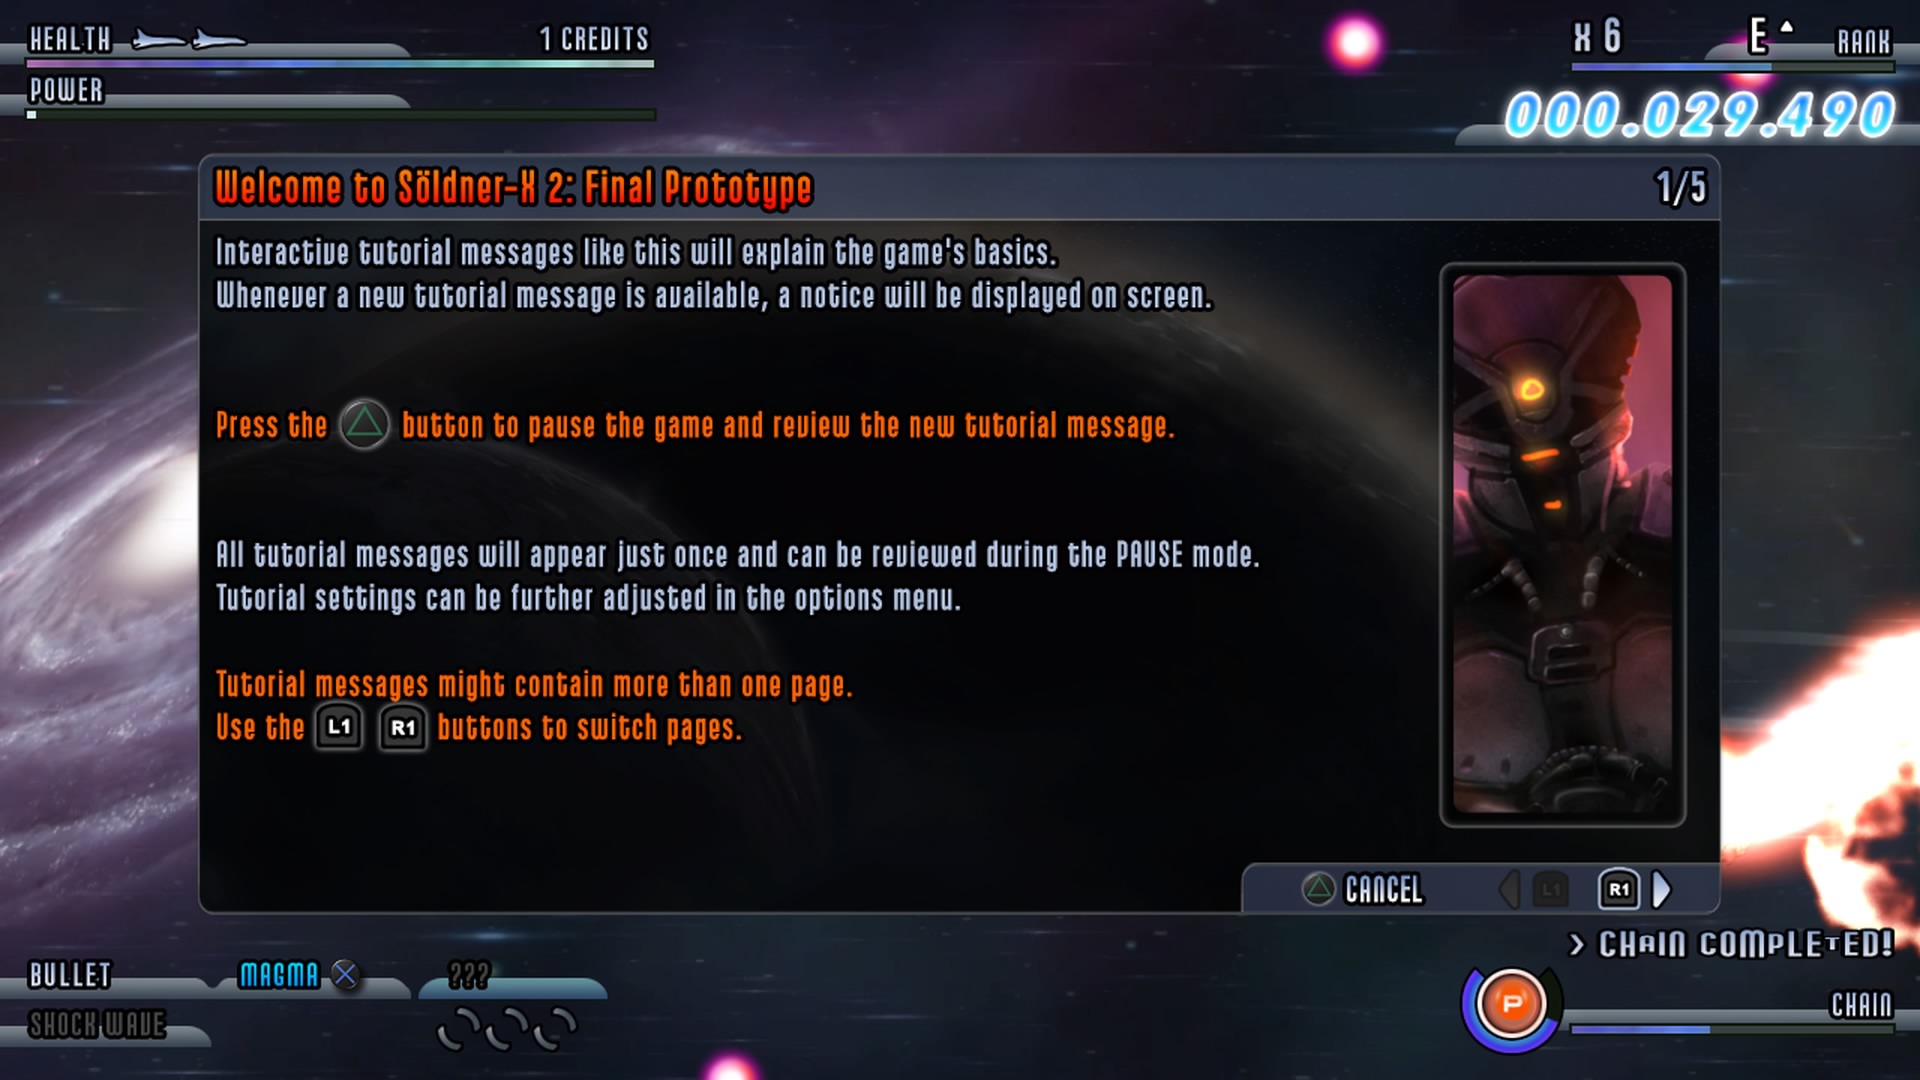Click the triangle button icon in orange text
Screen dimensions: 1920x1080
(x=364, y=424)
